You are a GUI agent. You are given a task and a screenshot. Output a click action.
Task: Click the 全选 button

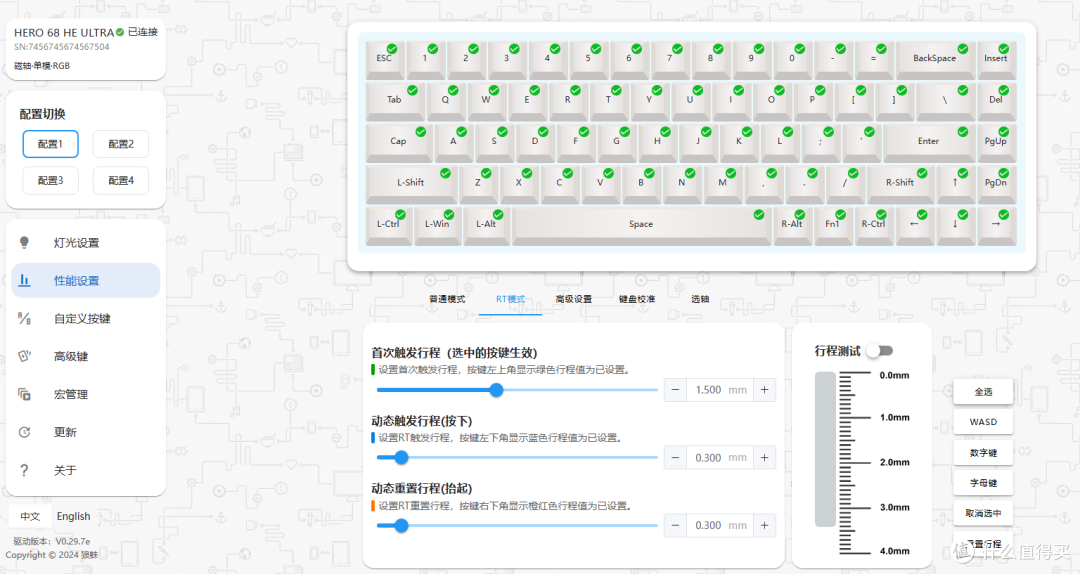[983, 391]
